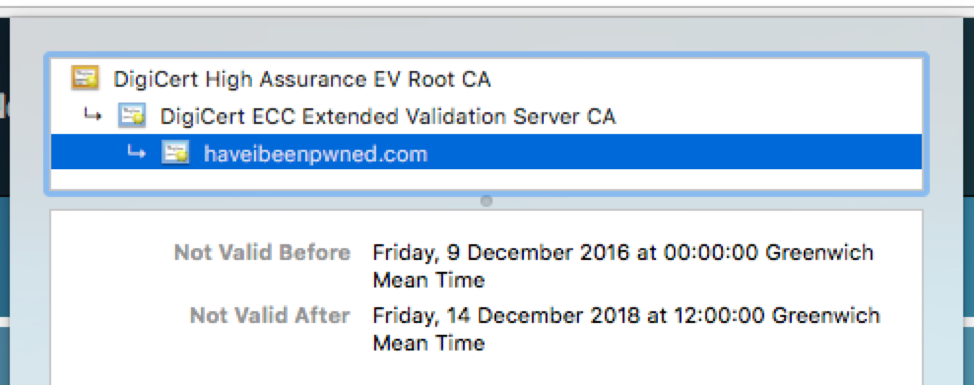Click the Not Valid Before label

pyautogui.click(x=262, y=253)
